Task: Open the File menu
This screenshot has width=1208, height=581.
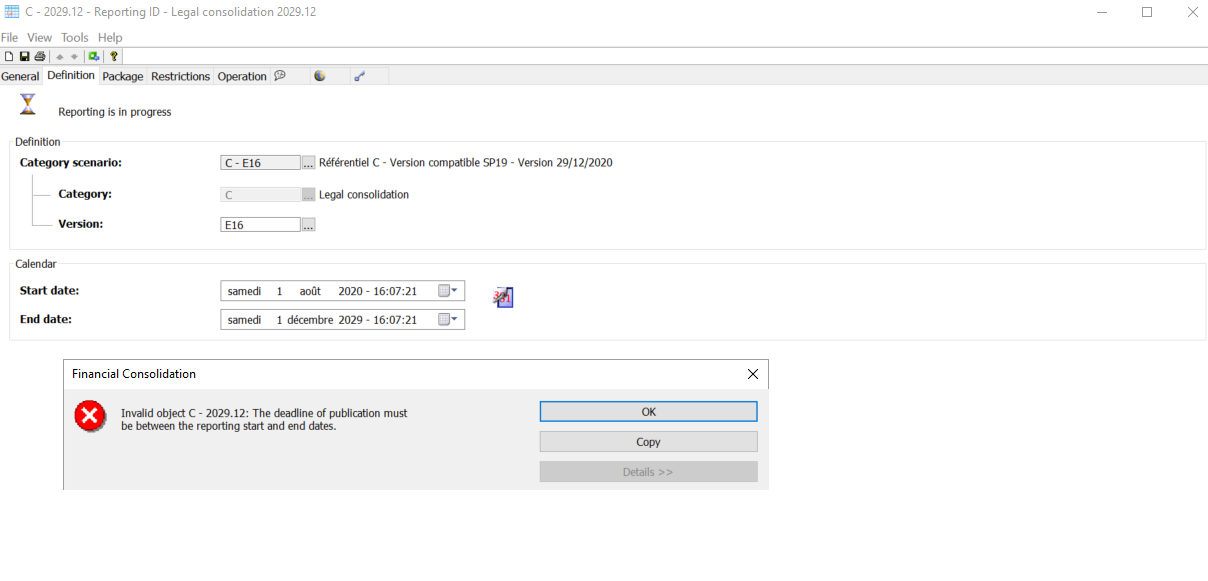Action: [10, 38]
